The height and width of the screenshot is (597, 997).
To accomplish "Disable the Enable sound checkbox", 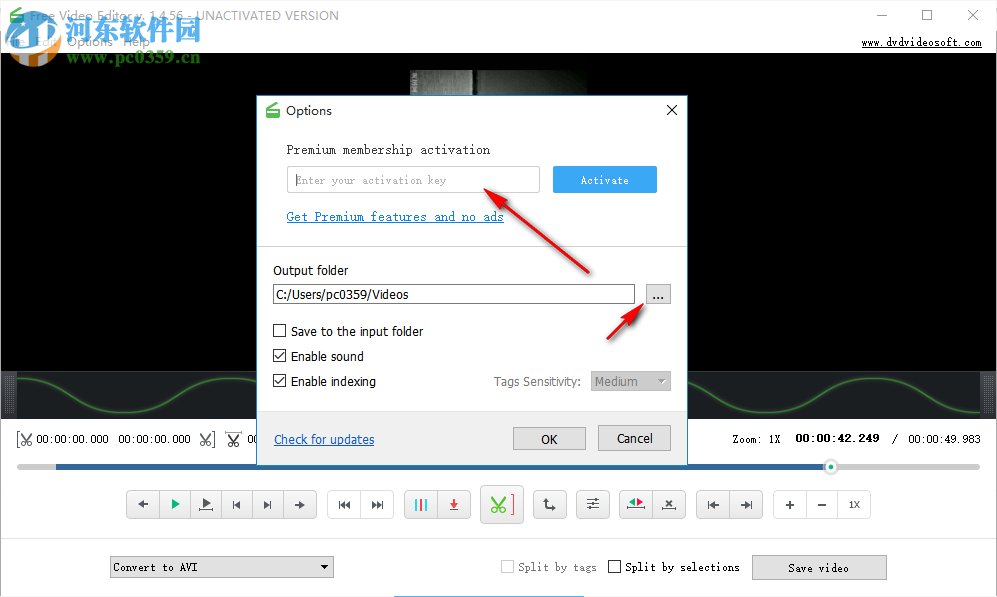I will pos(279,356).
